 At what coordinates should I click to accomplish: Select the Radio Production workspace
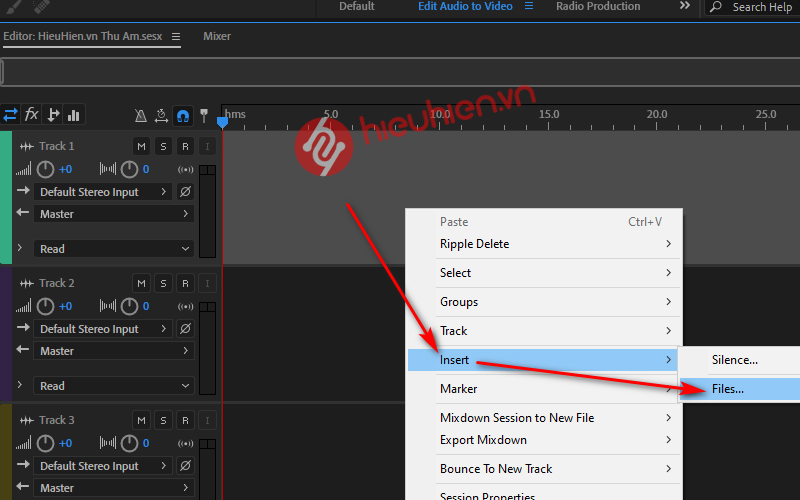(597, 7)
